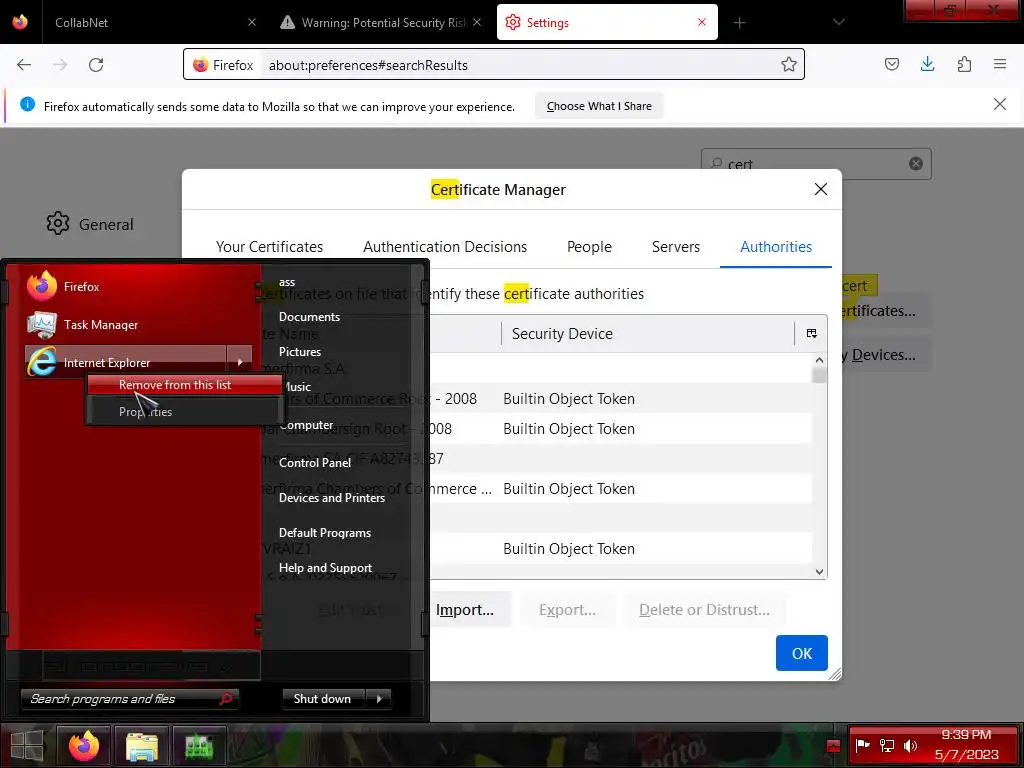
Task: Expand the Shut down options arrow
Action: pyautogui.click(x=379, y=699)
